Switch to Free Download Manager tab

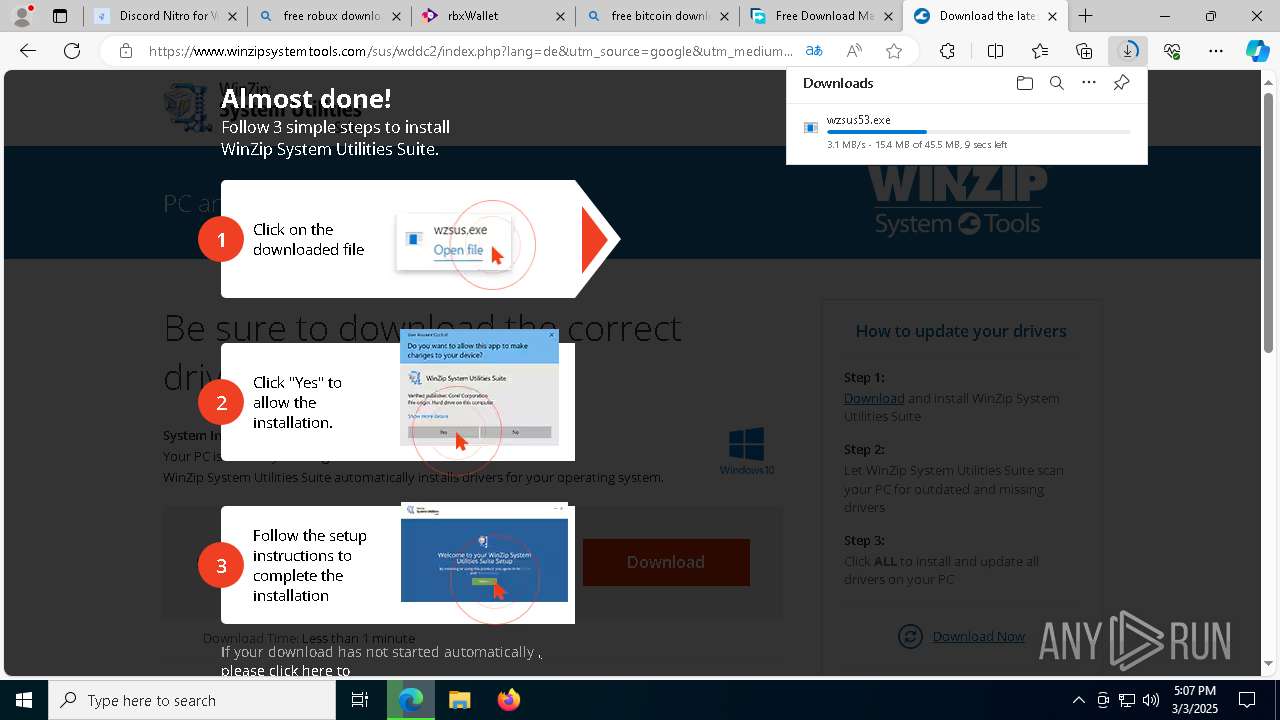click(x=821, y=16)
